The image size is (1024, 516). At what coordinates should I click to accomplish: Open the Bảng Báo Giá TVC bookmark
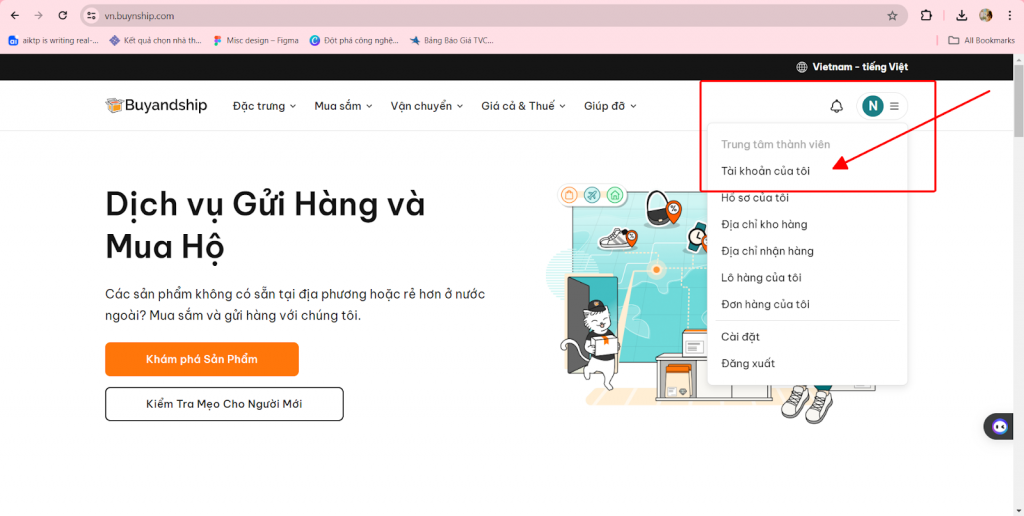click(451, 40)
